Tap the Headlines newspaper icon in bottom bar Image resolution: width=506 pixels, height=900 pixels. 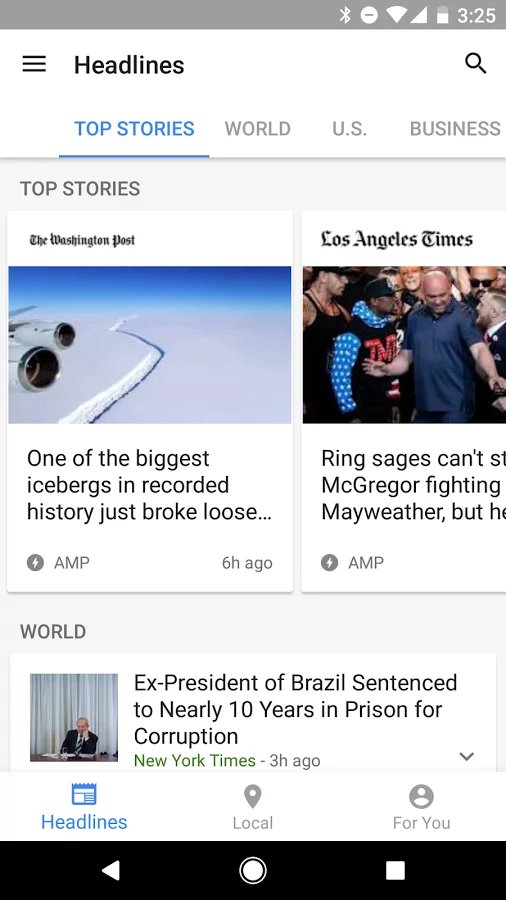[84, 794]
